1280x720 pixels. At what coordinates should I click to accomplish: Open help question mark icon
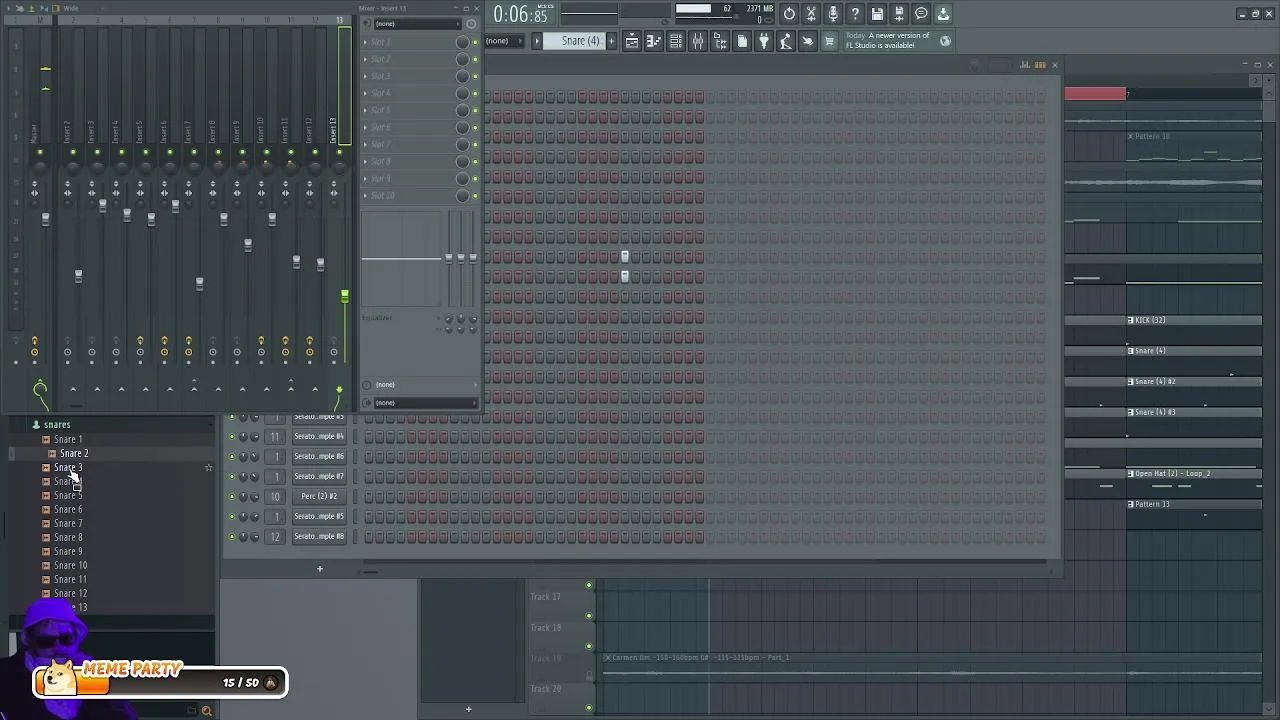(855, 14)
